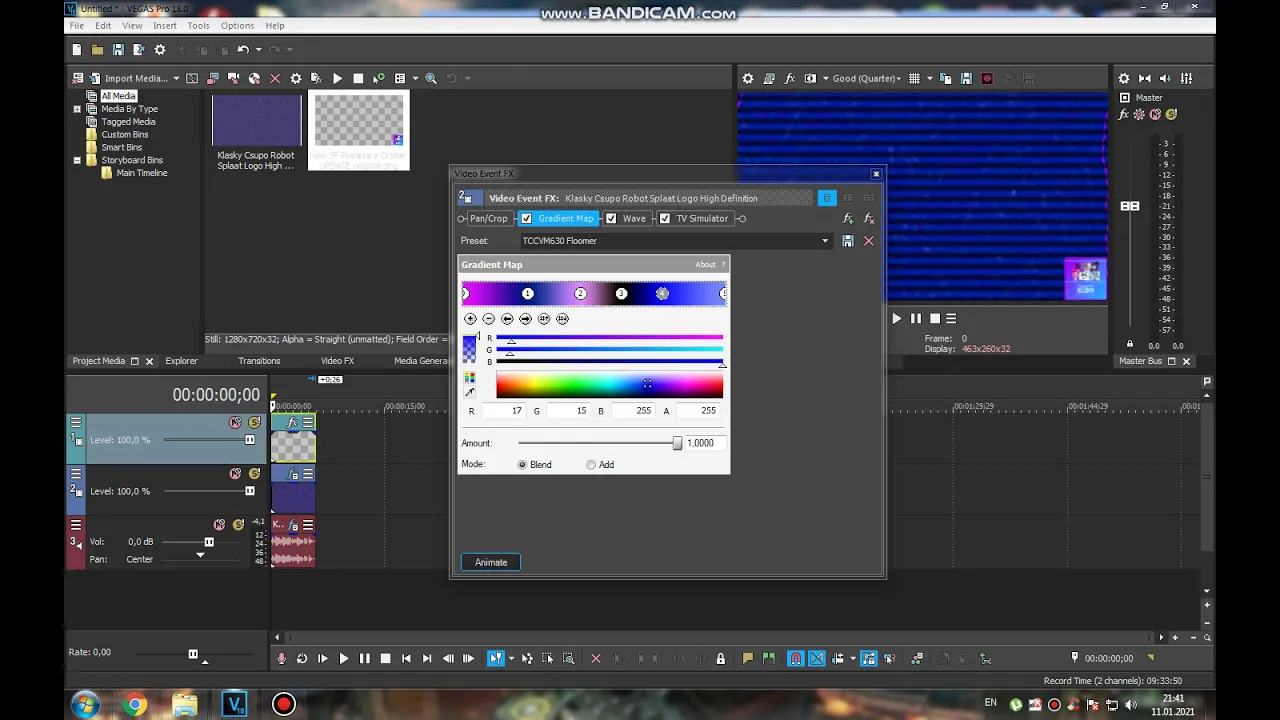Undo the last action
The width and height of the screenshot is (1280, 720).
tap(242, 50)
